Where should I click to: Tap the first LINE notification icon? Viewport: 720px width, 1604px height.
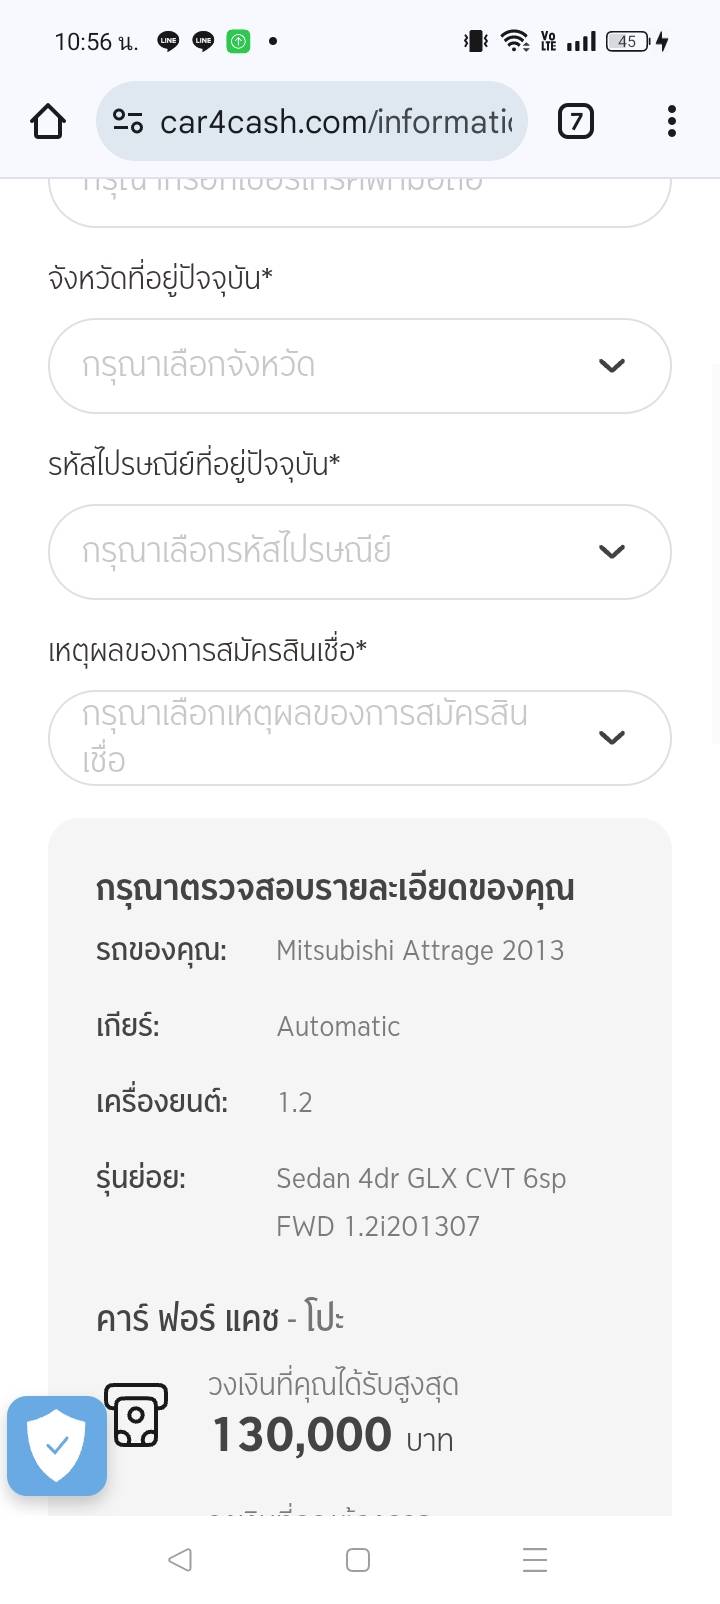coord(168,41)
